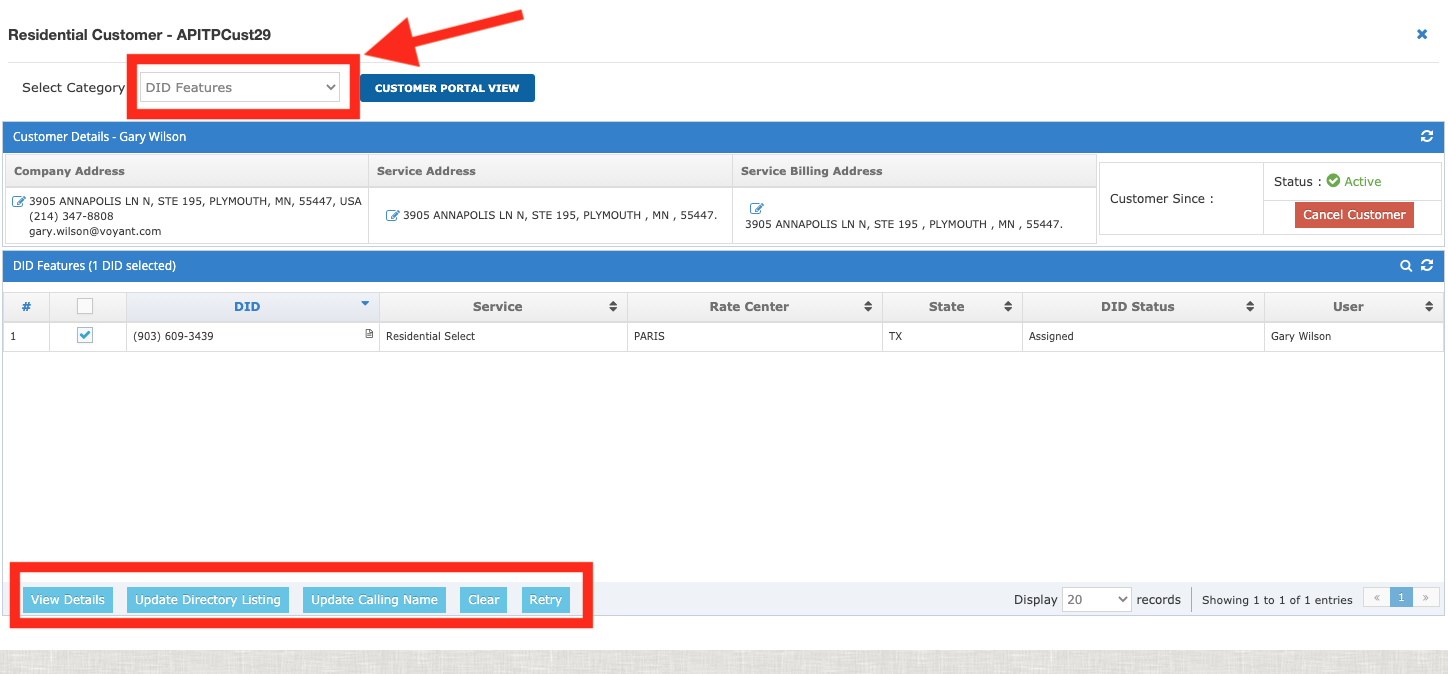
Task: Edit the Service Address via pencil icon
Action: pyautogui.click(x=393, y=215)
